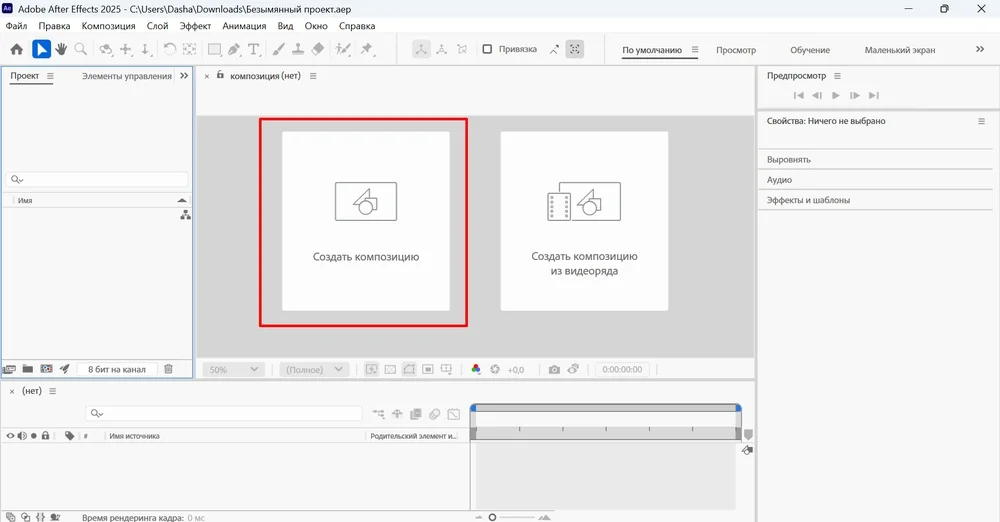Click the Home icon in toolbar

coord(17,49)
